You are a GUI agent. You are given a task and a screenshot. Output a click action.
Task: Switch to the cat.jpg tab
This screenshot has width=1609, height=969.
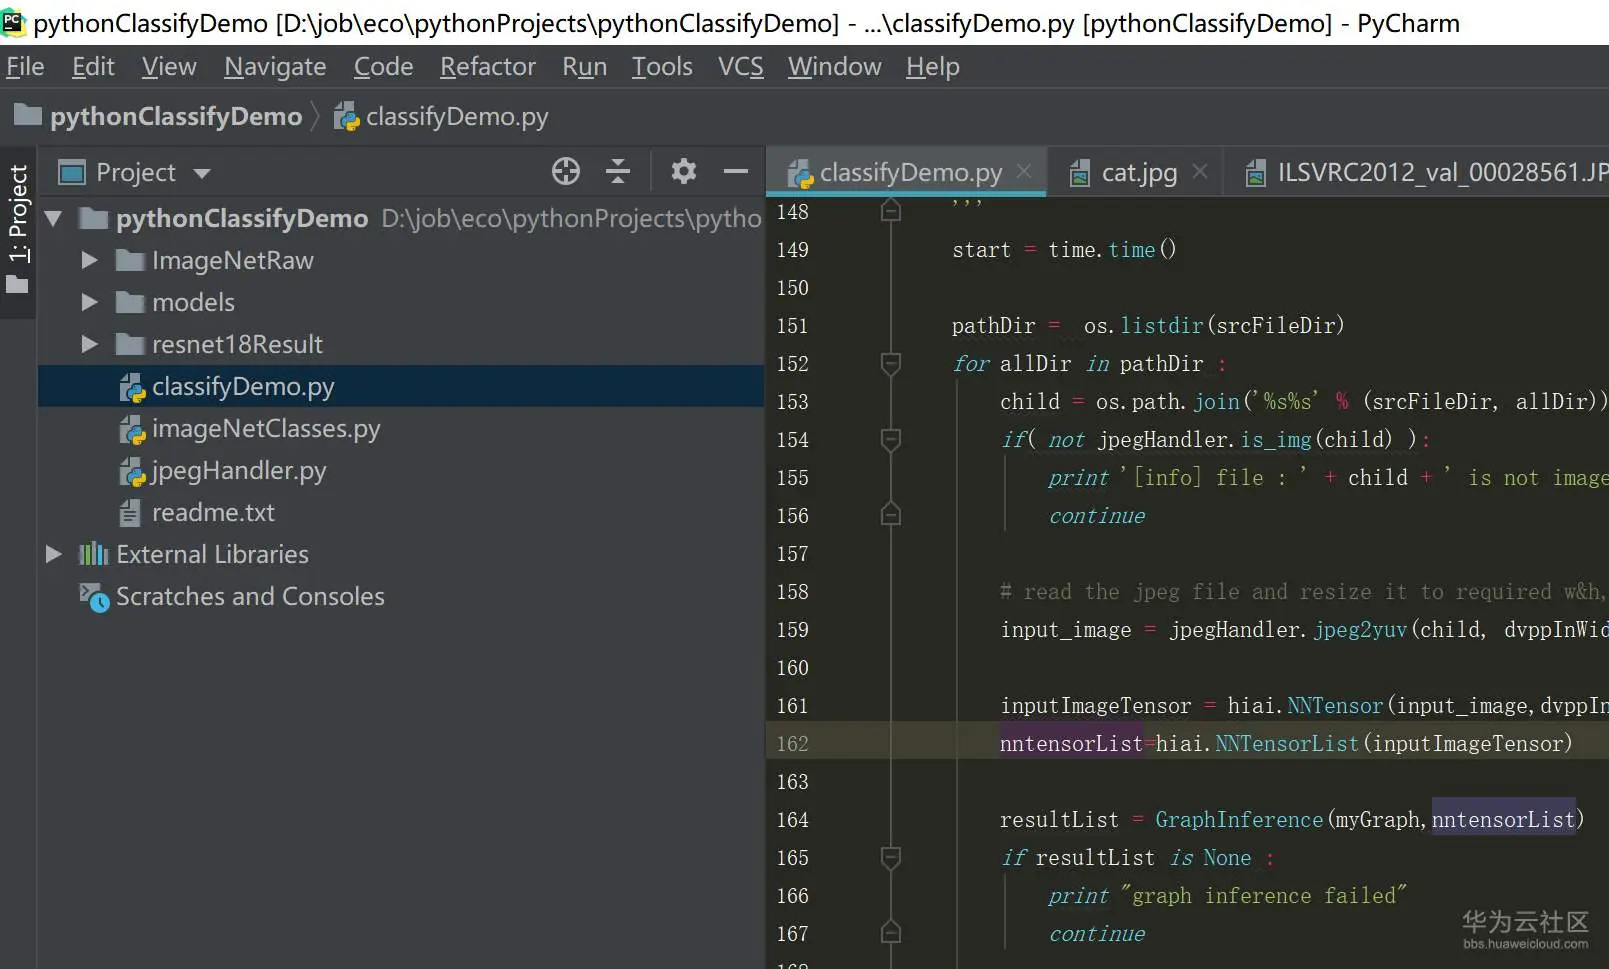coord(1138,173)
